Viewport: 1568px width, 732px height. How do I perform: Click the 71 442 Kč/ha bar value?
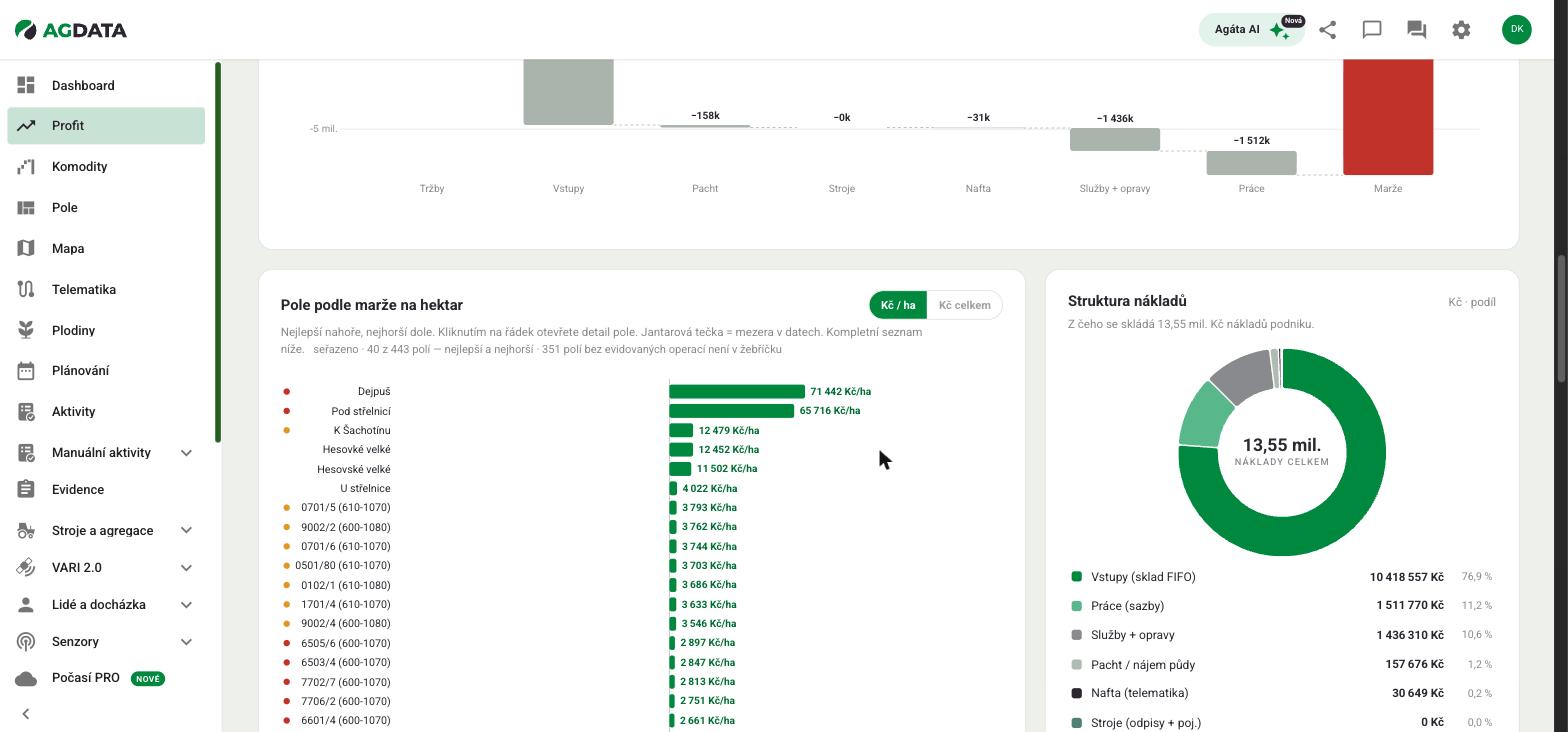click(841, 391)
